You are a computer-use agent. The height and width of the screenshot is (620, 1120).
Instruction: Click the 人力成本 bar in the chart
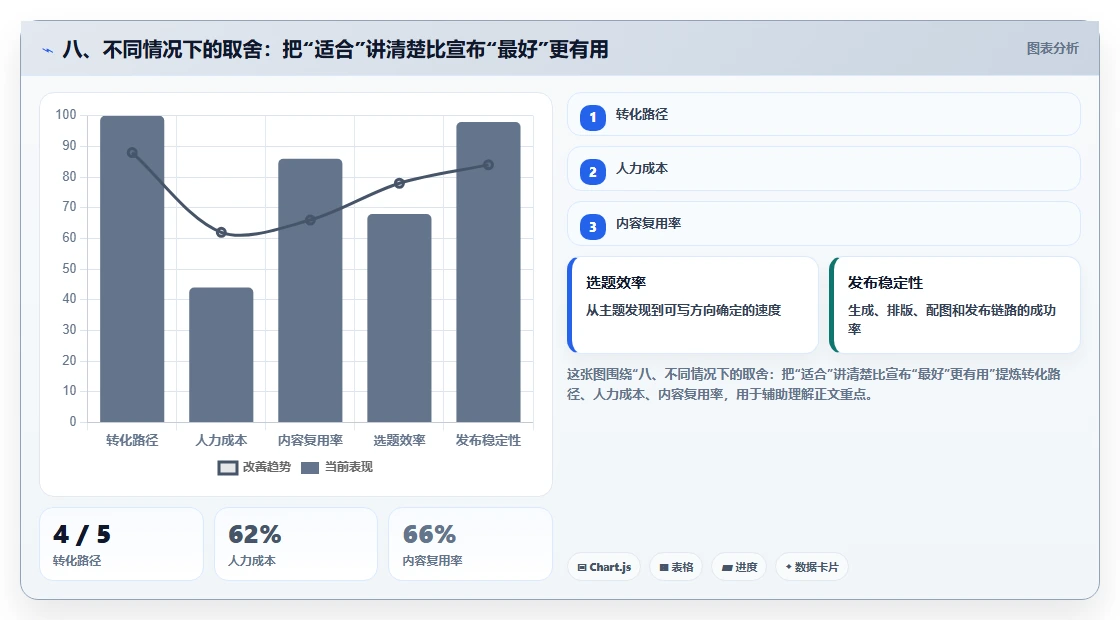(221, 354)
